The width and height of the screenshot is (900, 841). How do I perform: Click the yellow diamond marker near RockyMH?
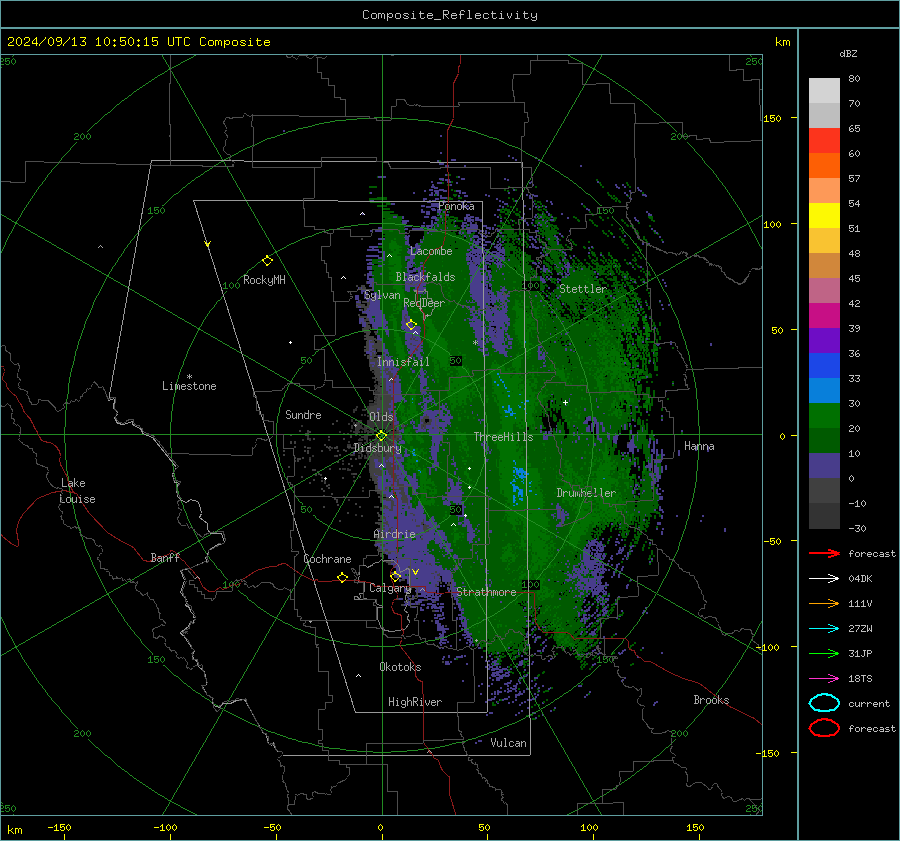pos(267,261)
